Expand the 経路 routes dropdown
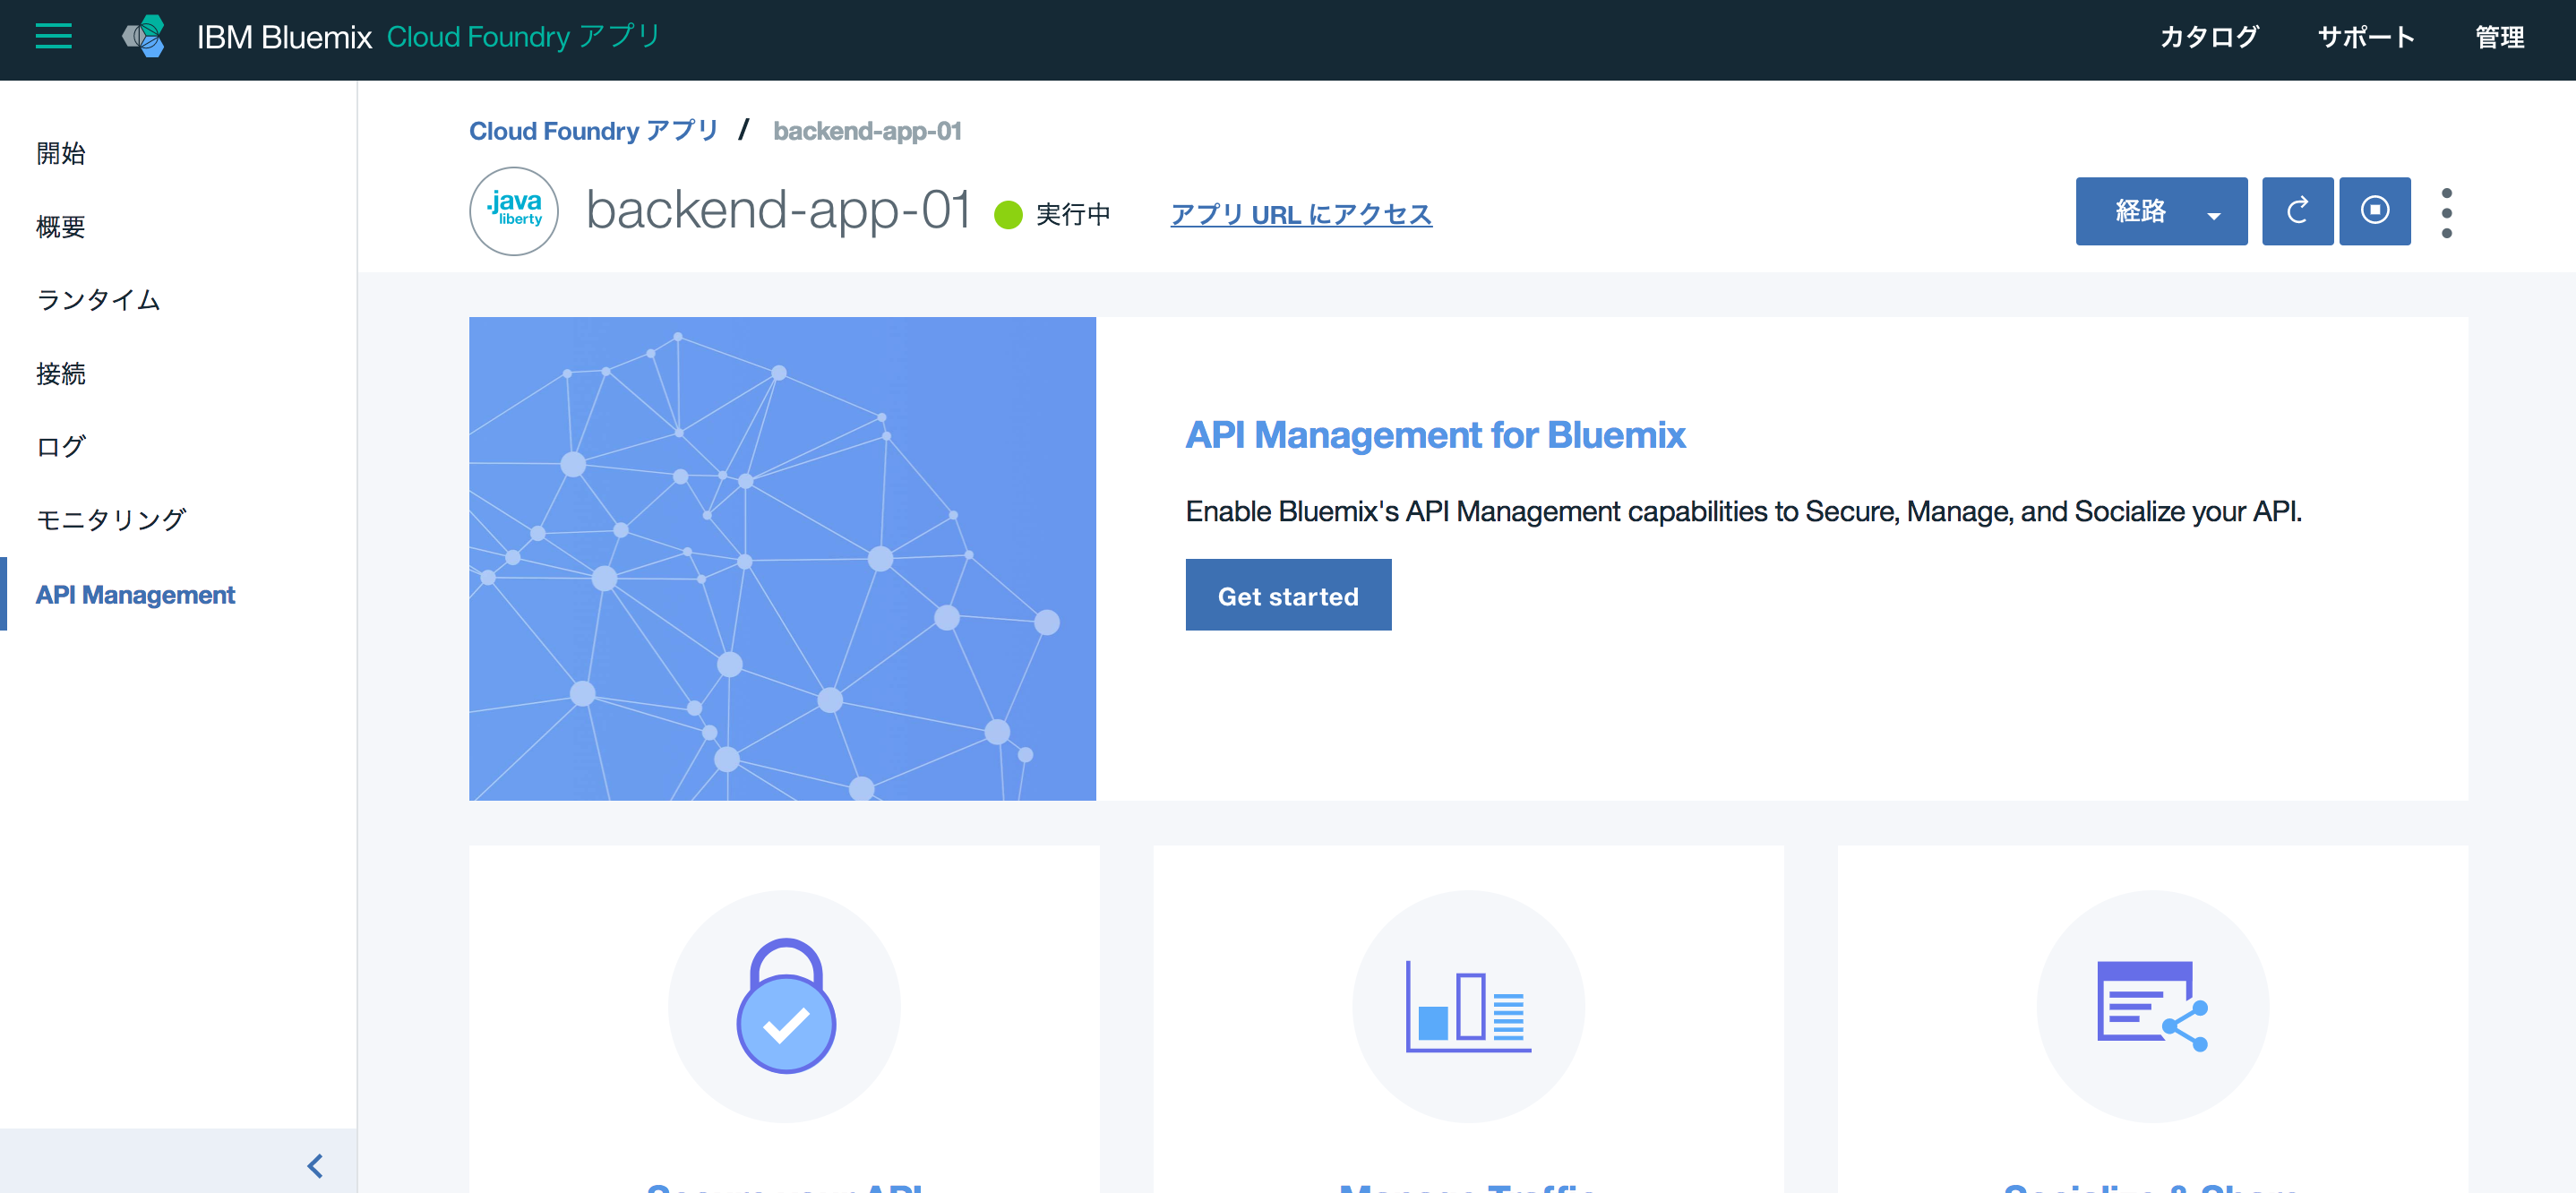Screen dimensions: 2576x1193 pos(2161,211)
